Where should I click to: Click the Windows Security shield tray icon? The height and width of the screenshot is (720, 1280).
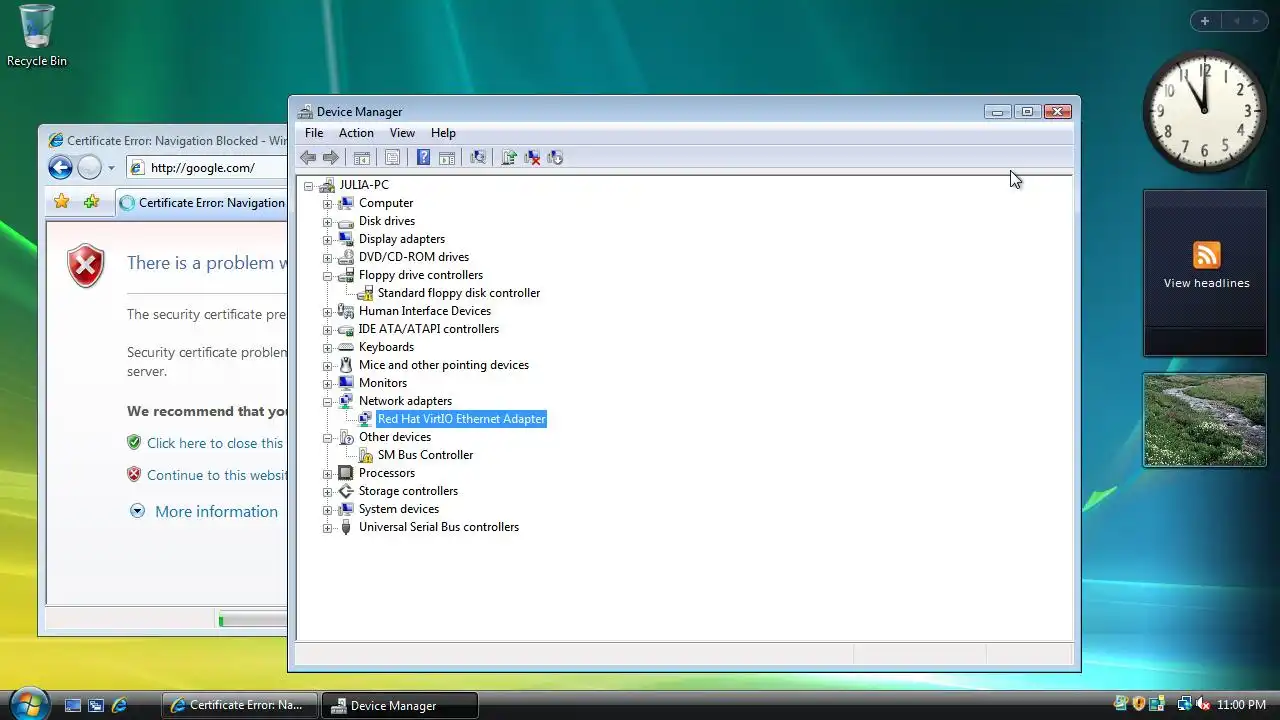pyautogui.click(x=1139, y=704)
